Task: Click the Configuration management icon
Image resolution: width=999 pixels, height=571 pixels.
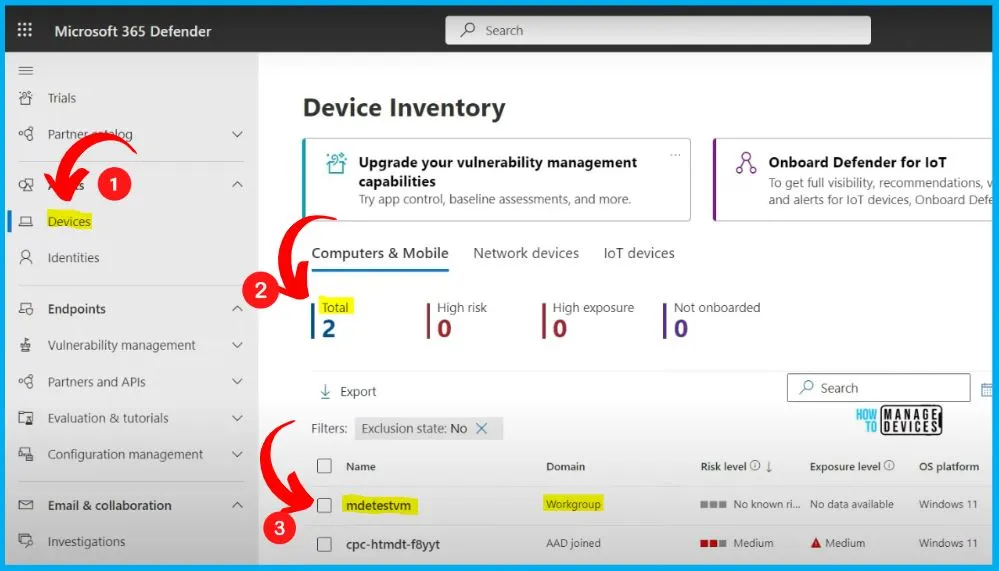Action: [25, 454]
